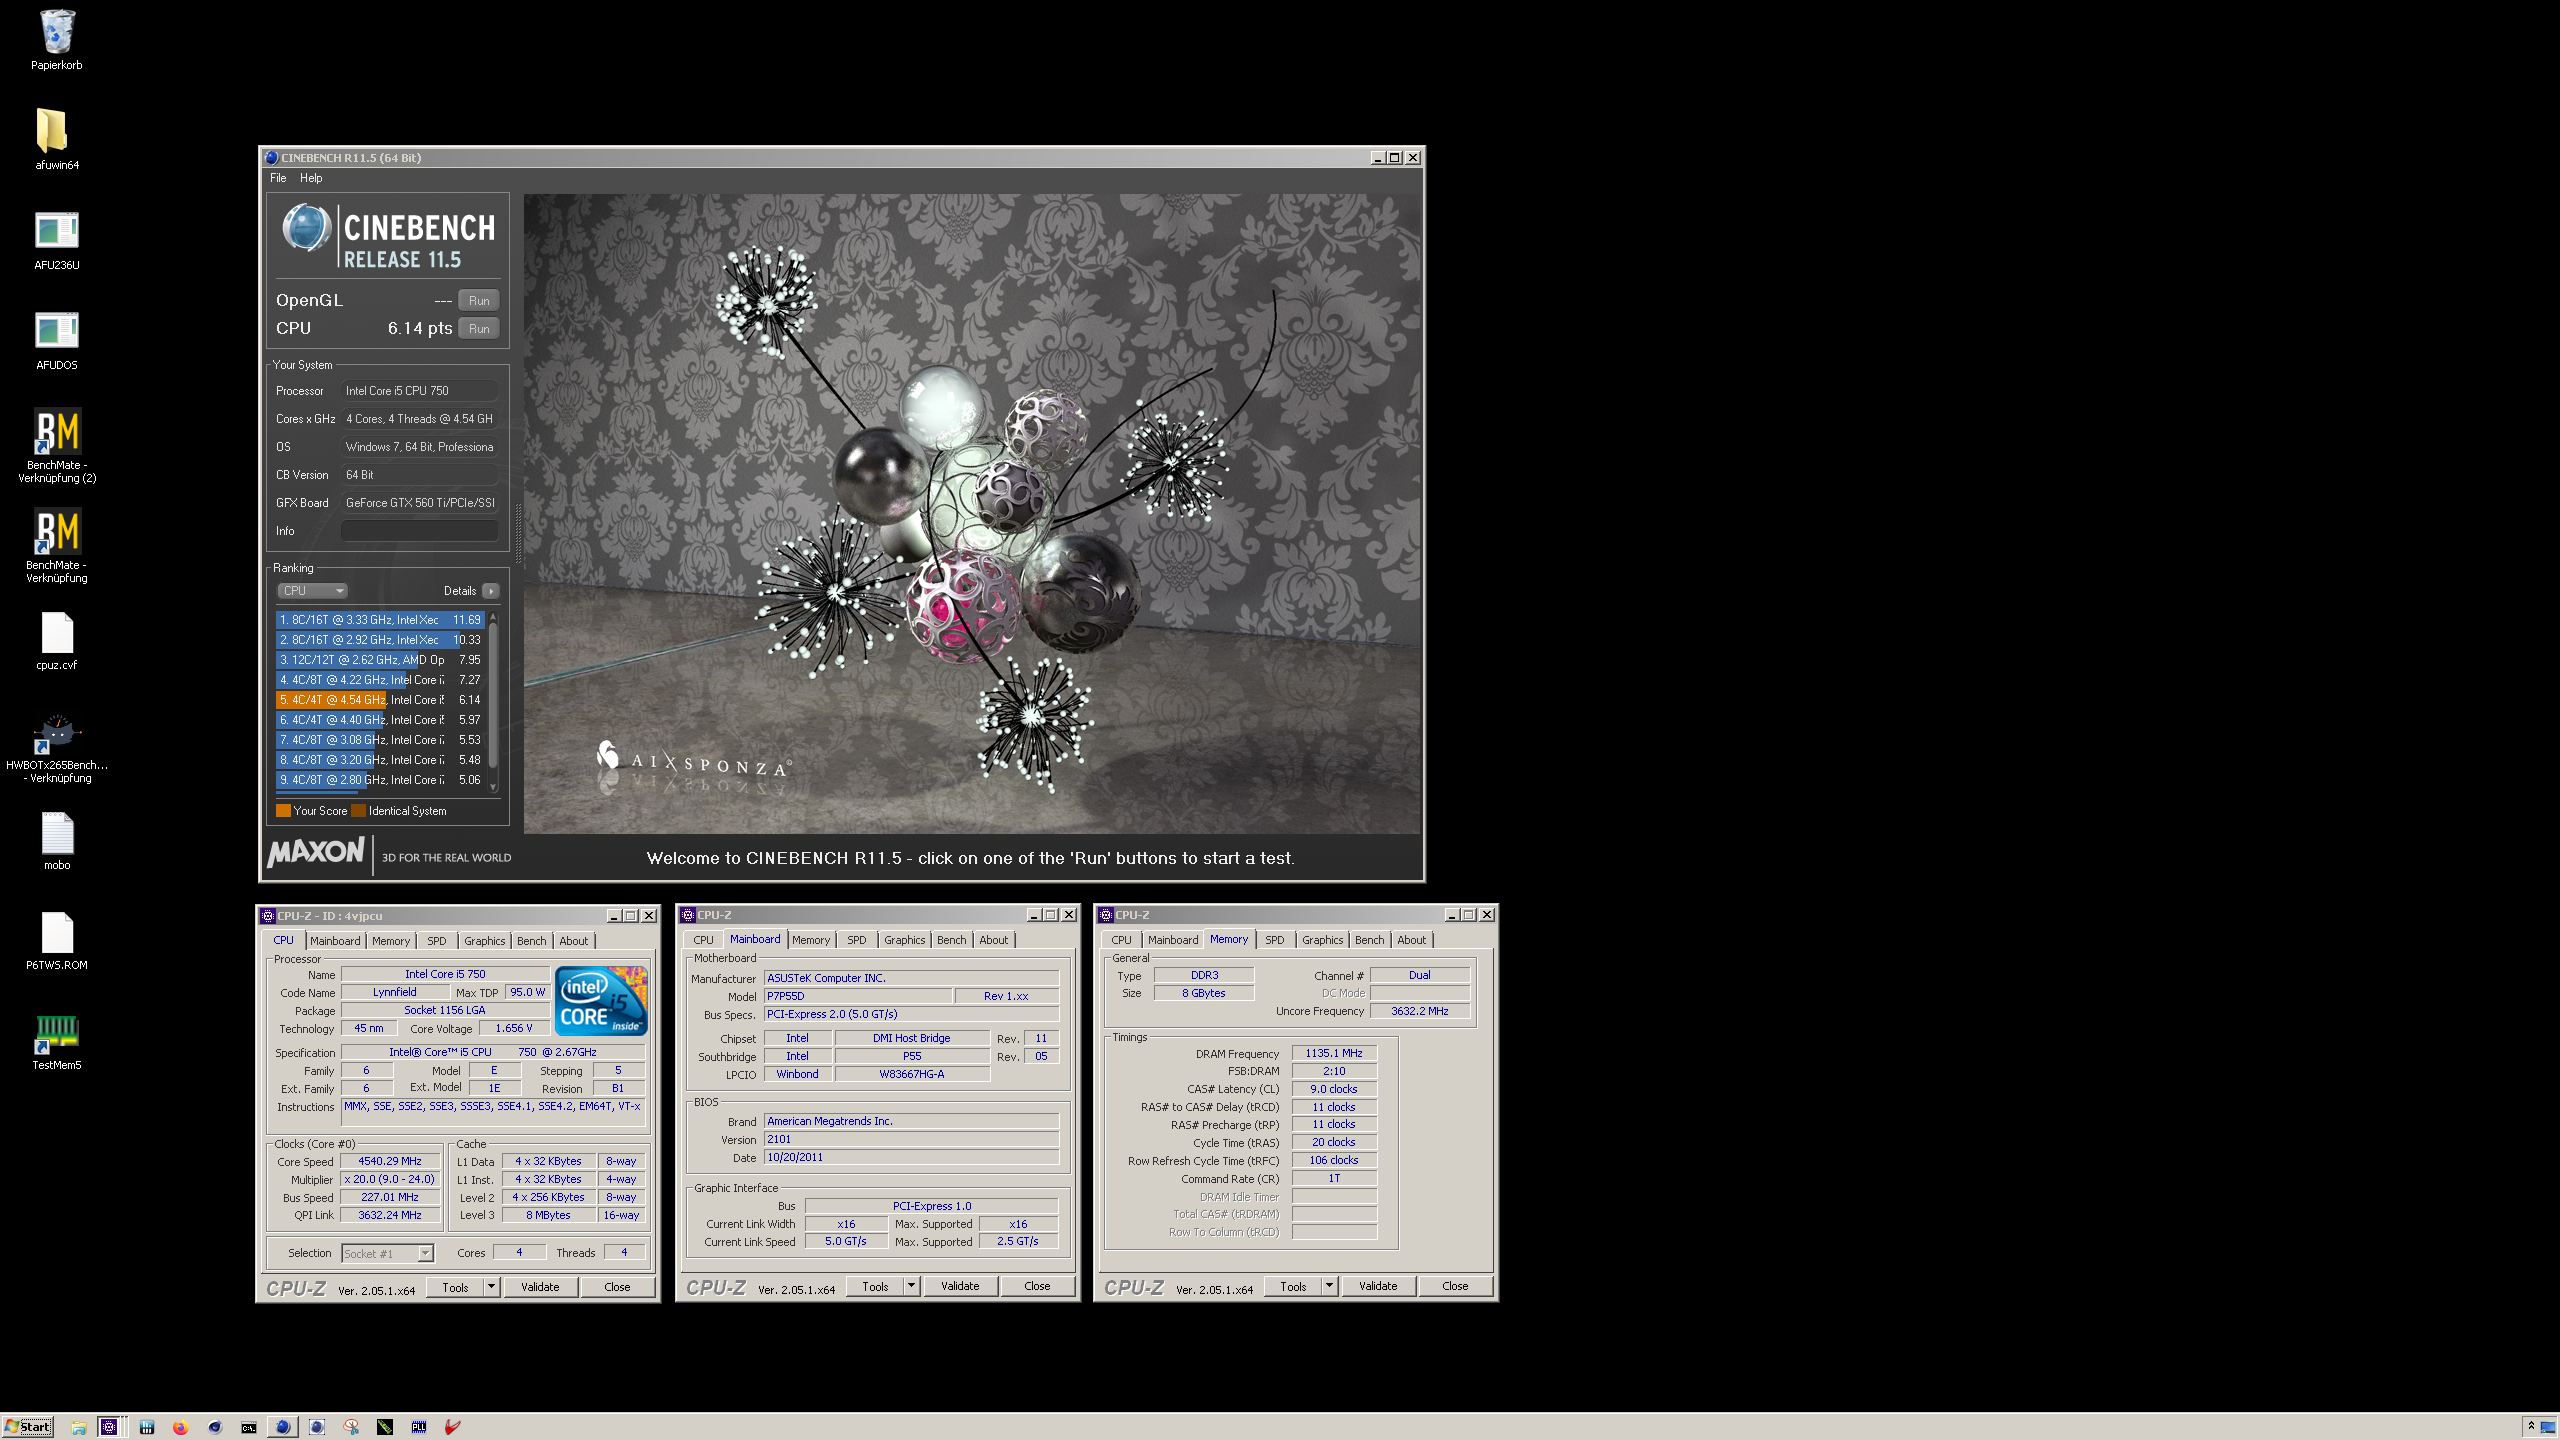Click Validate in Mainboard CPU-Z window
Screen dimensions: 2560x1440
pos(960,1286)
